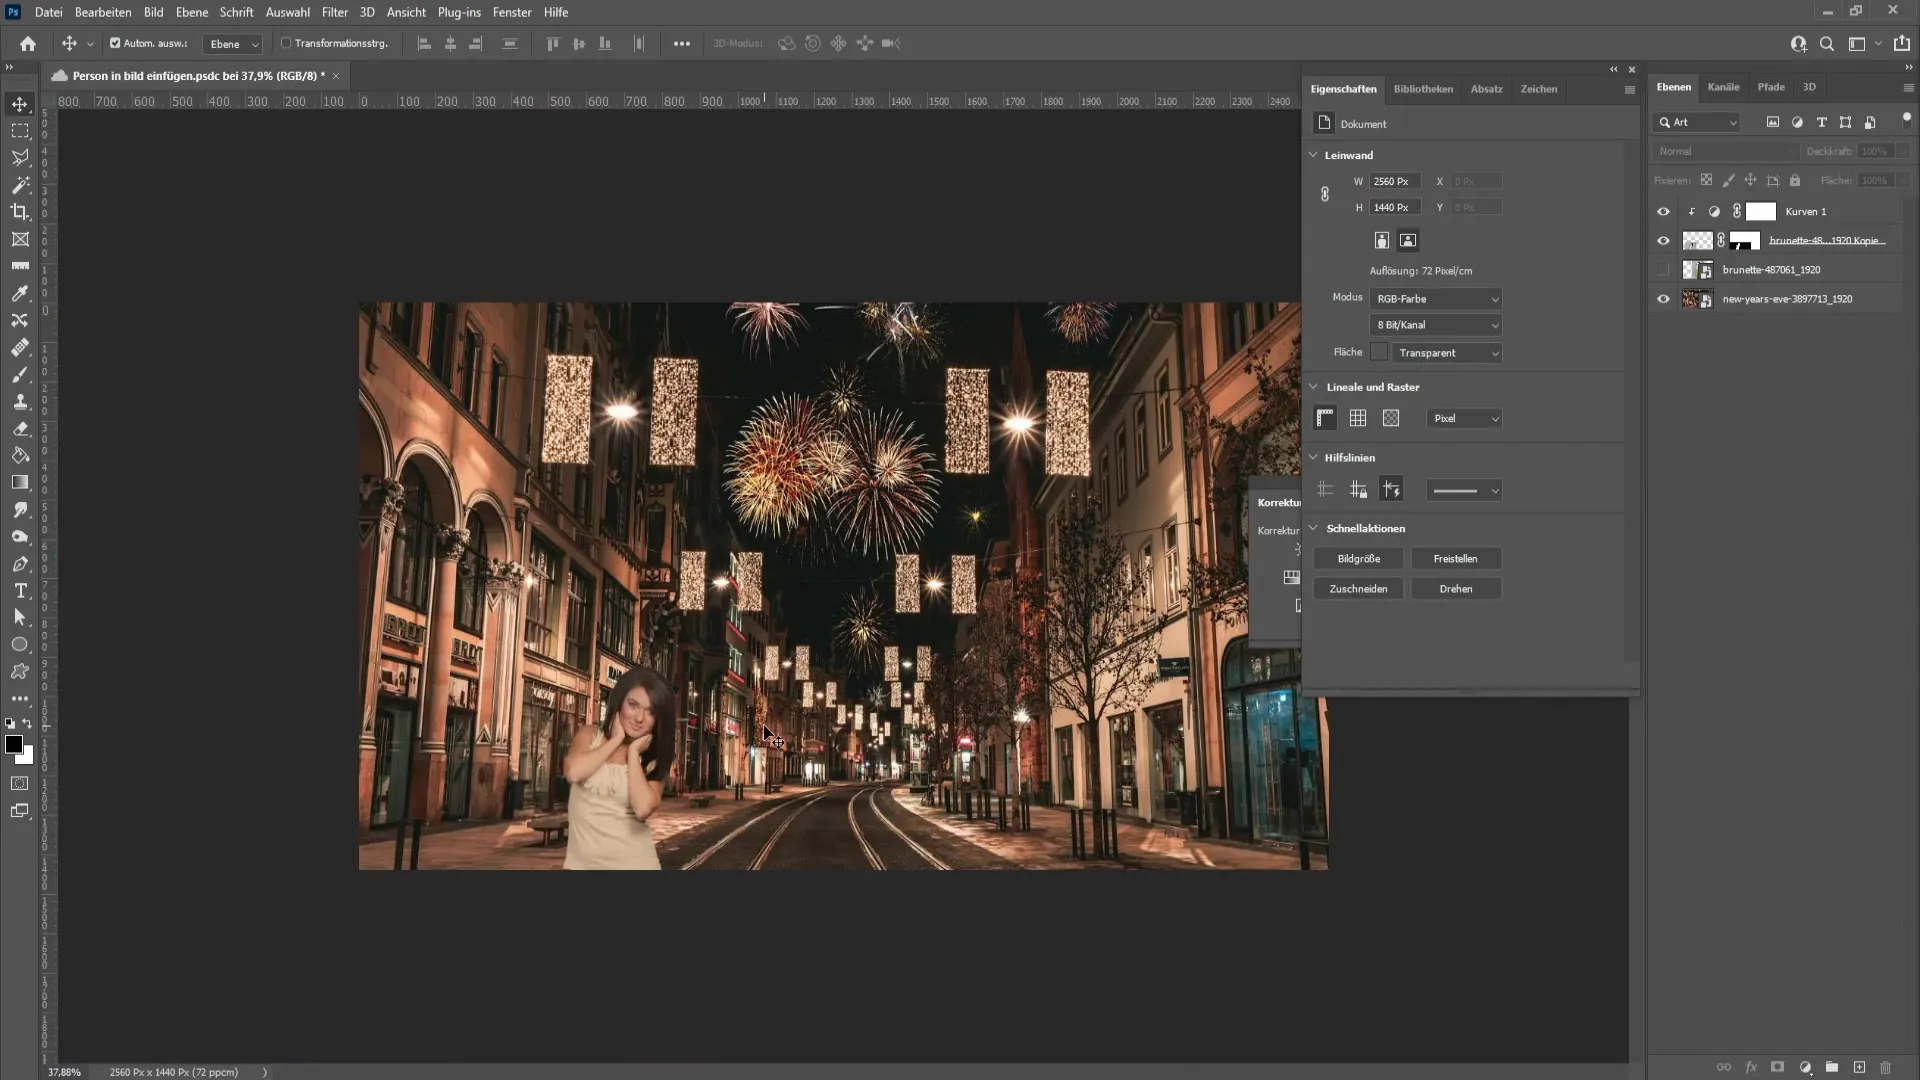Toggle visibility of Kurven 1 layer

click(1662, 211)
